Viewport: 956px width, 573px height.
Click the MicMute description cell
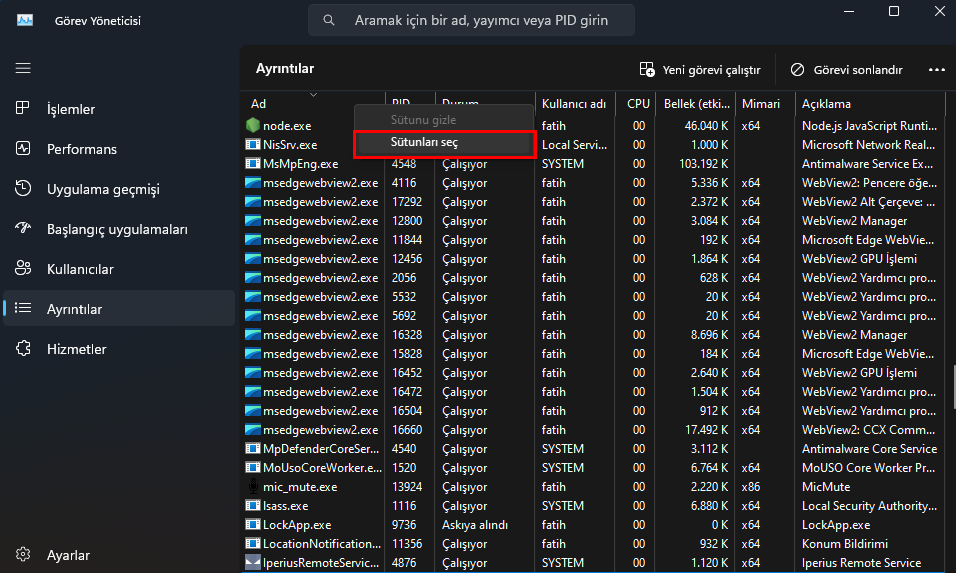[826, 486]
